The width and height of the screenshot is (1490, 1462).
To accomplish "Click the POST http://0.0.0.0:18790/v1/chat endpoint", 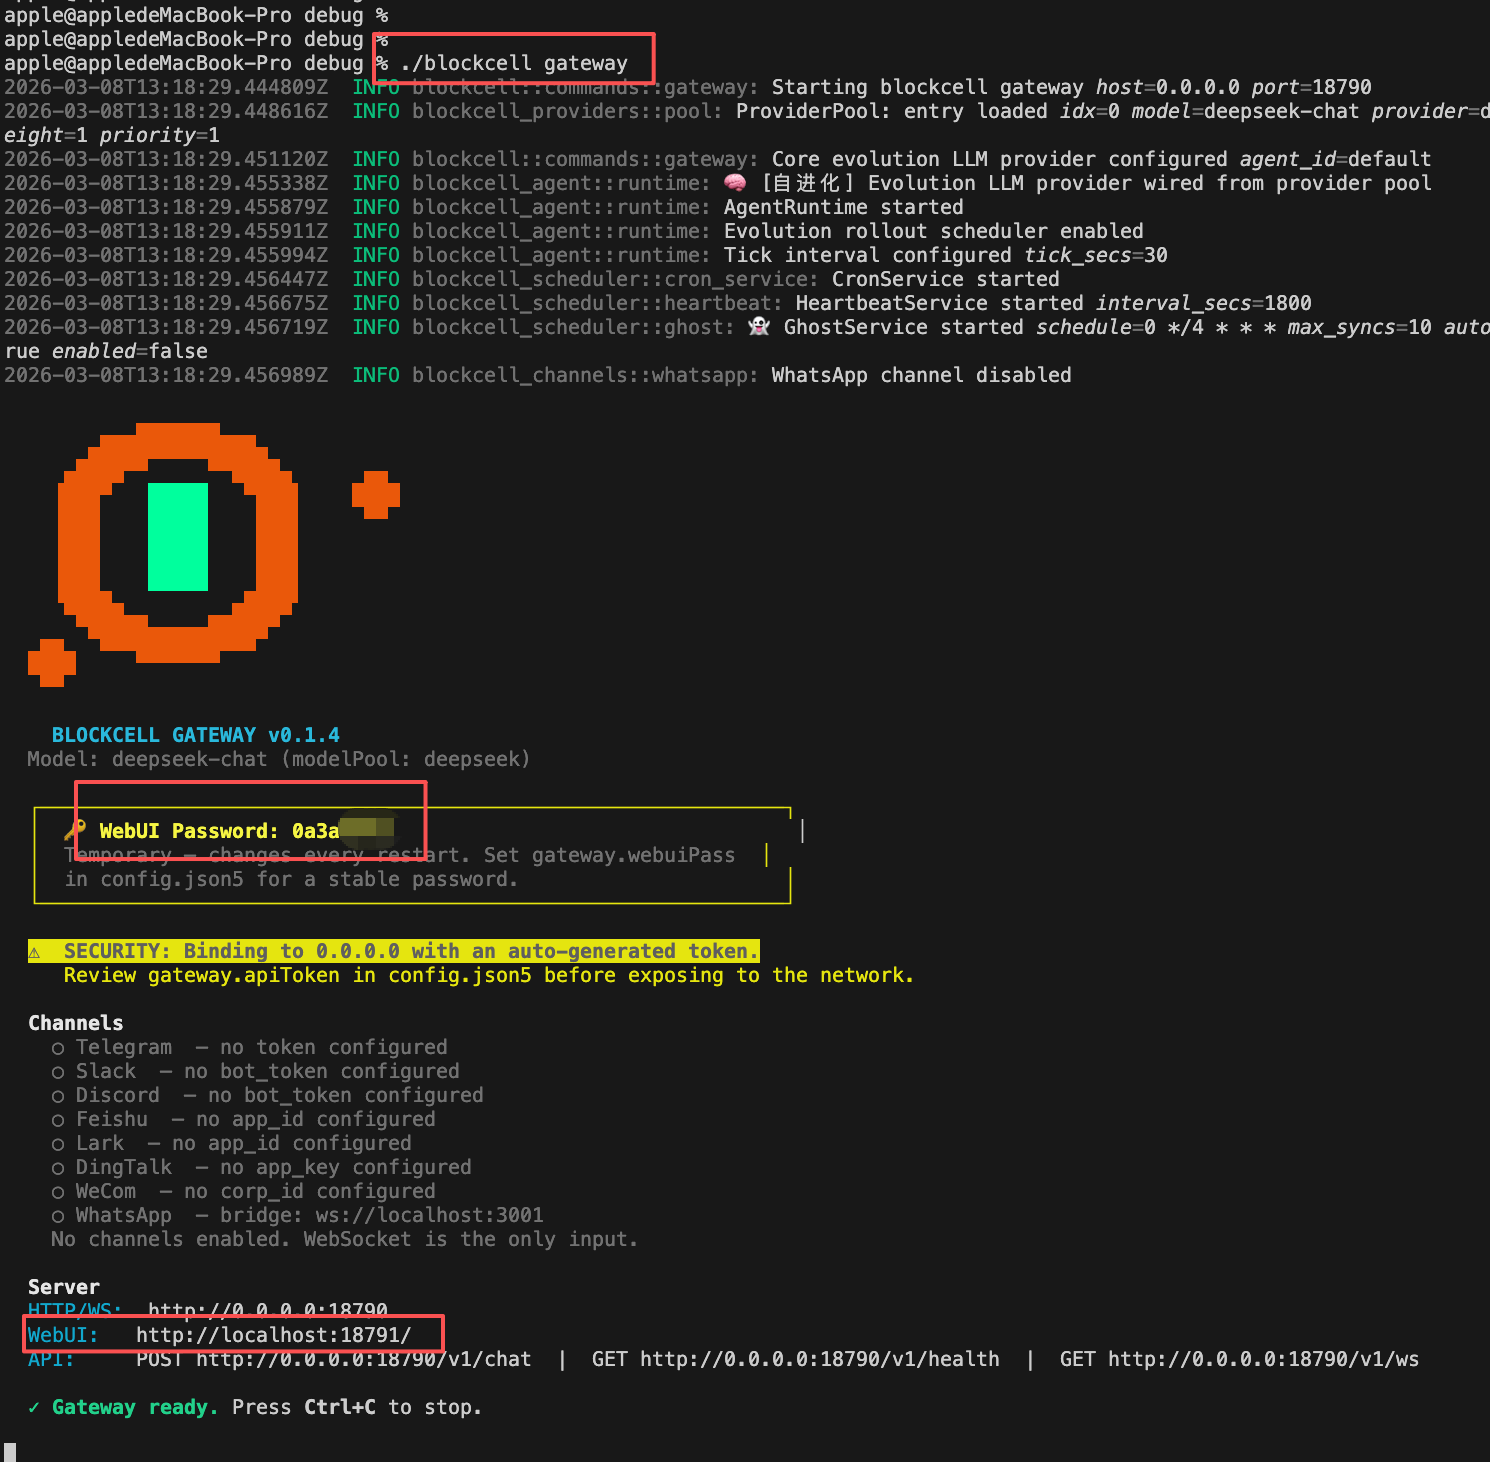I will click(334, 1359).
